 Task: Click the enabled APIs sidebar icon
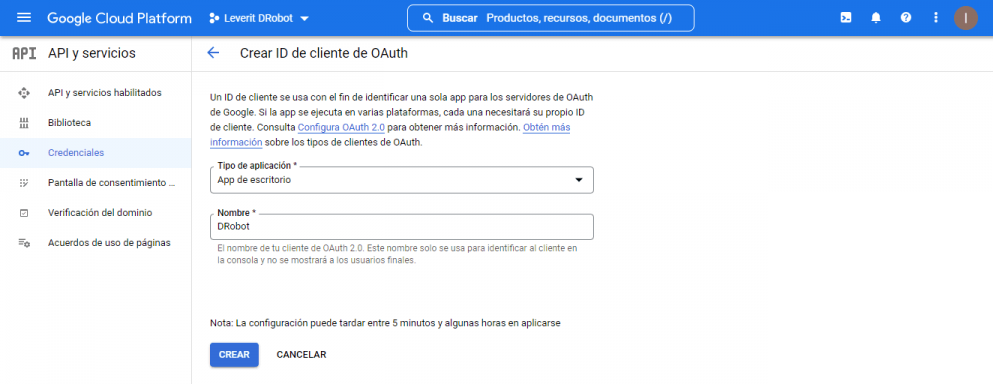coord(24,93)
